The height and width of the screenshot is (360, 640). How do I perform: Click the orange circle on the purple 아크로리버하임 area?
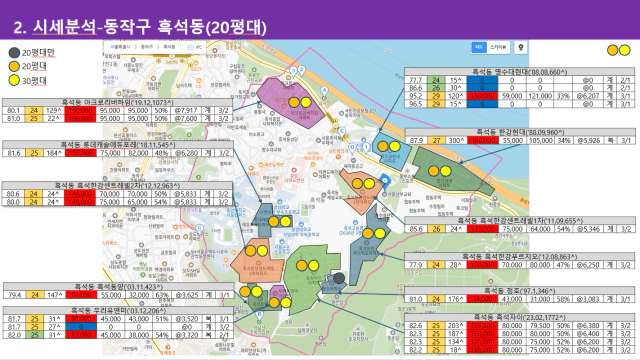pyautogui.click(x=294, y=102)
